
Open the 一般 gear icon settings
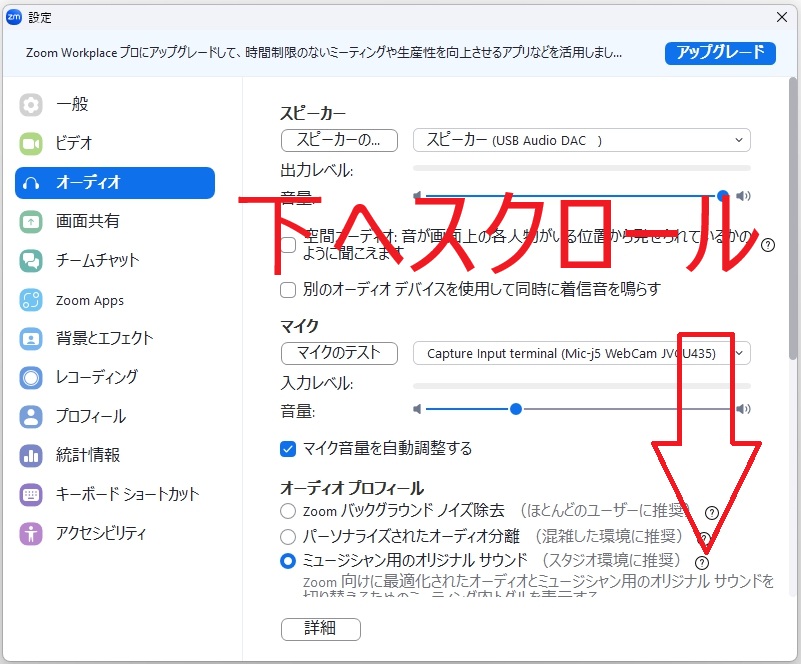(x=31, y=105)
